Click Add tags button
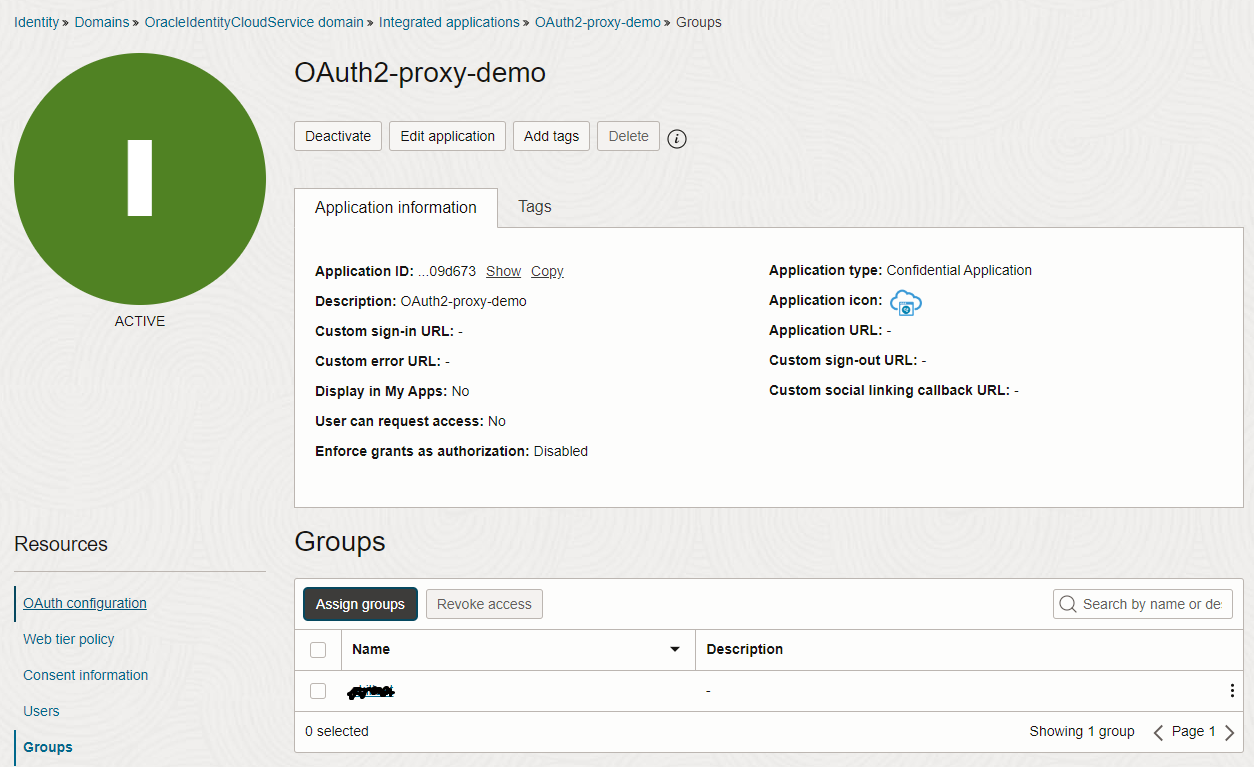Image resolution: width=1254 pixels, height=767 pixels. 552,136
